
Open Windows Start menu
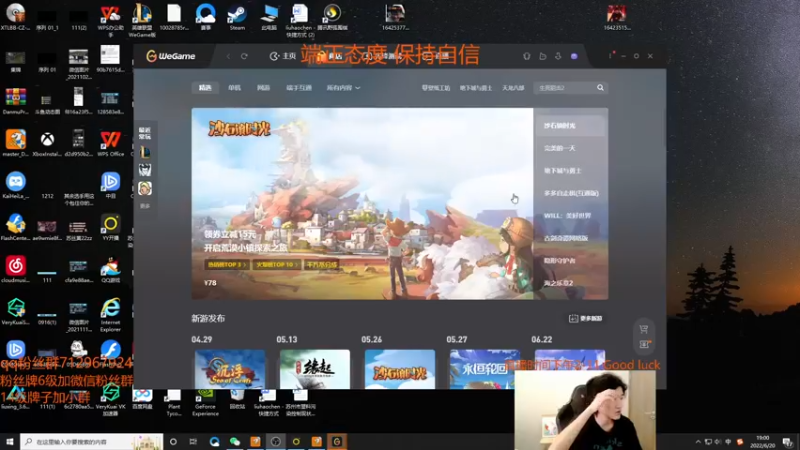click(x=10, y=442)
